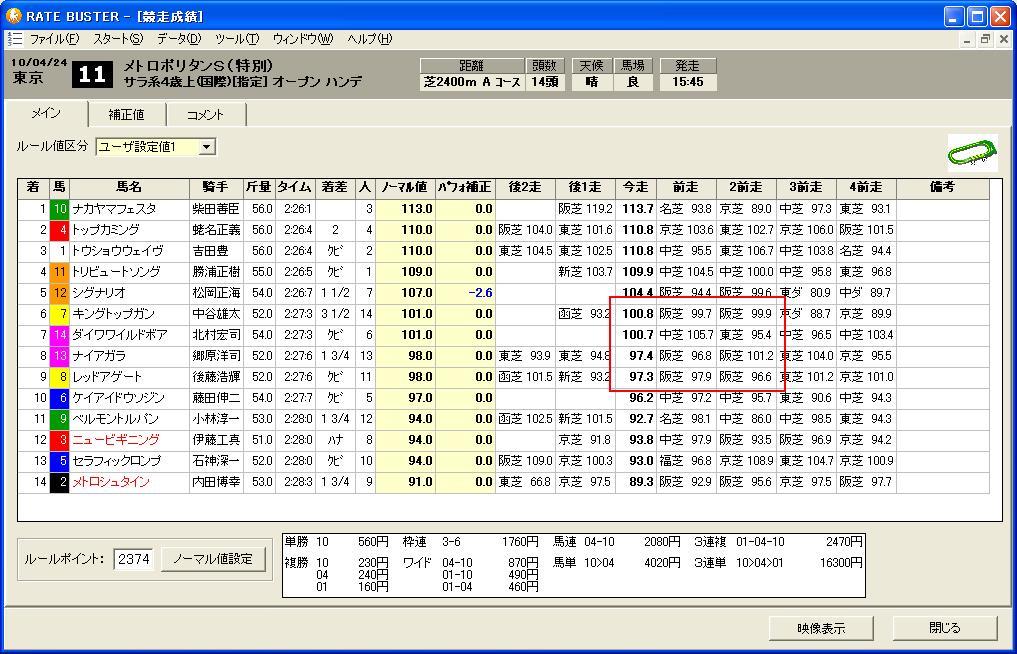Minimize the inner document window

pos(968,40)
